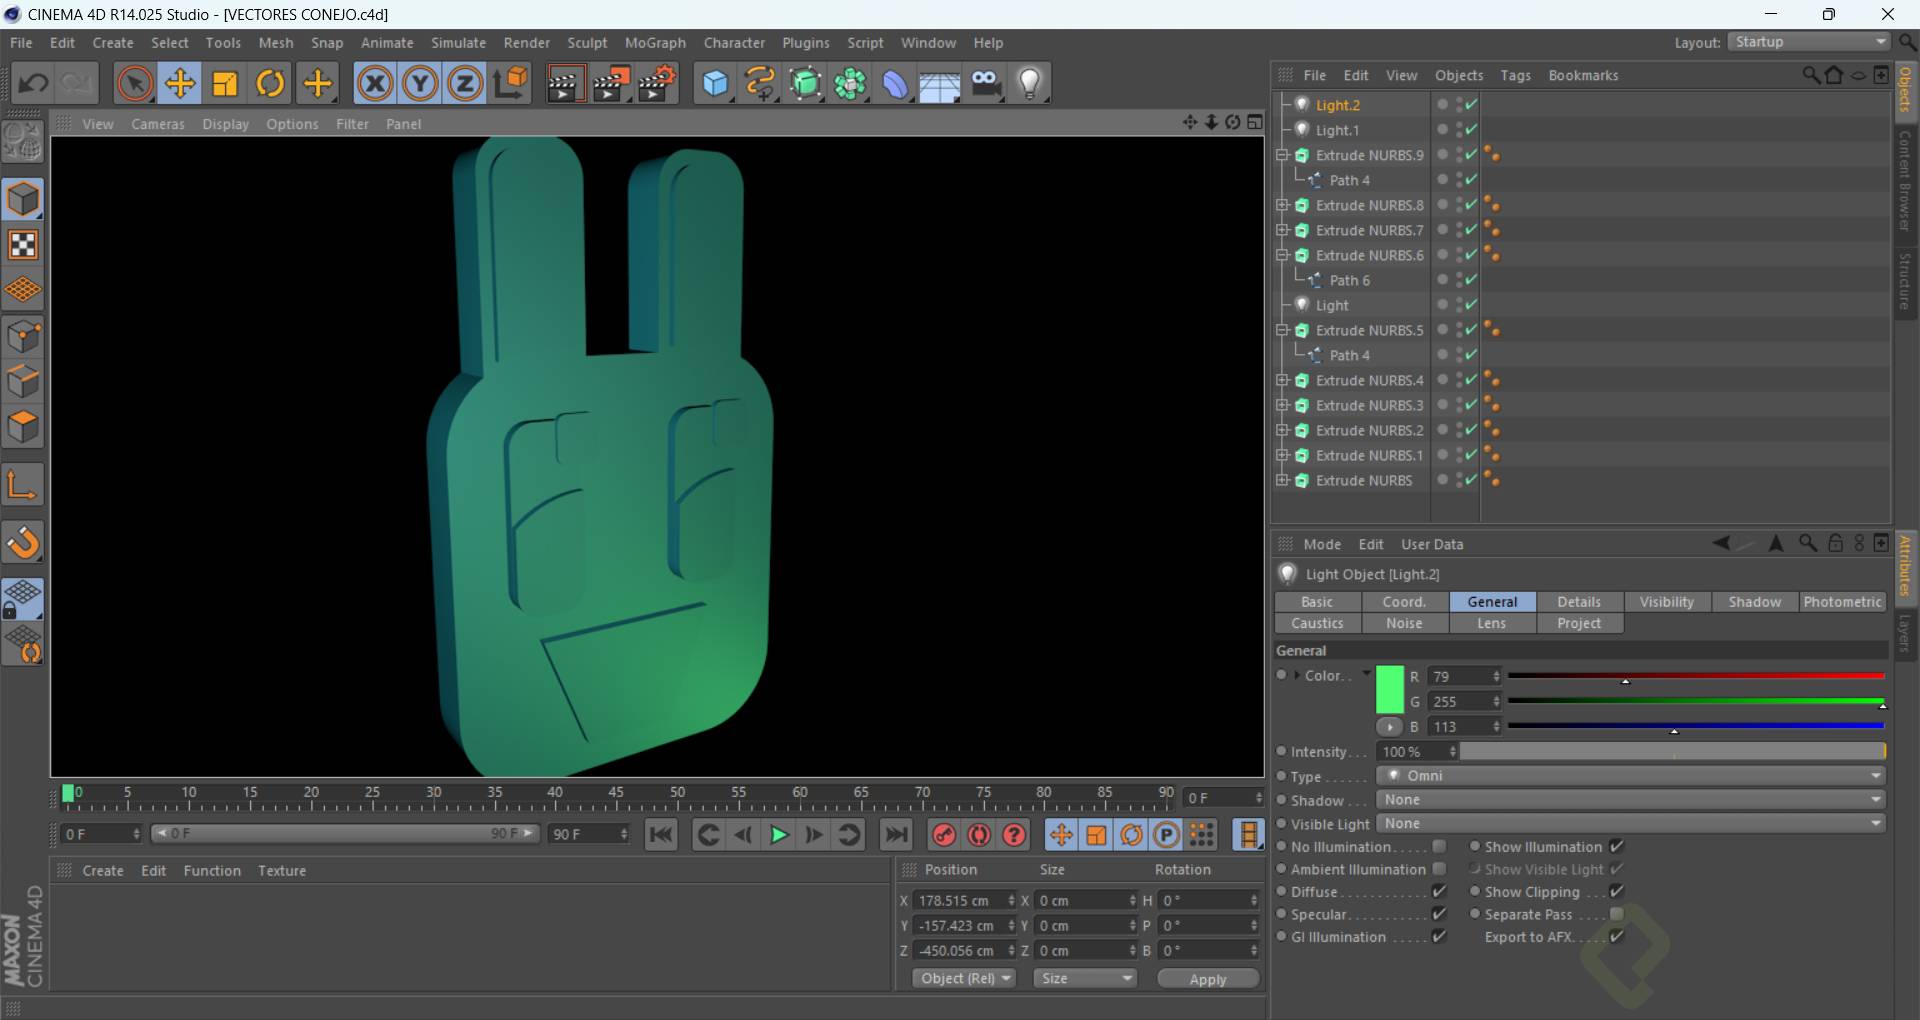Switch to the Caustics tab
This screenshot has width=1920, height=1020.
1317,623
